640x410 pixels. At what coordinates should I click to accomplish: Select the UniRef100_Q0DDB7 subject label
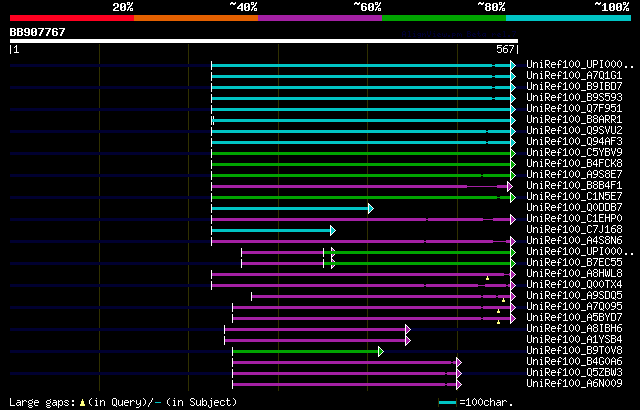click(574, 208)
